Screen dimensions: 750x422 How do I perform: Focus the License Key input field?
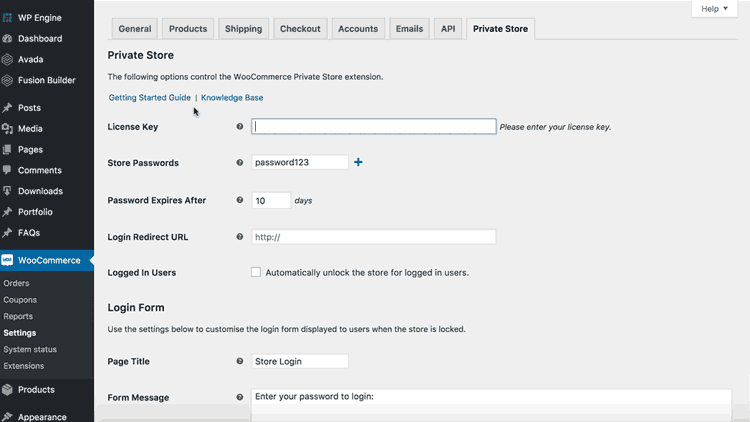point(374,126)
